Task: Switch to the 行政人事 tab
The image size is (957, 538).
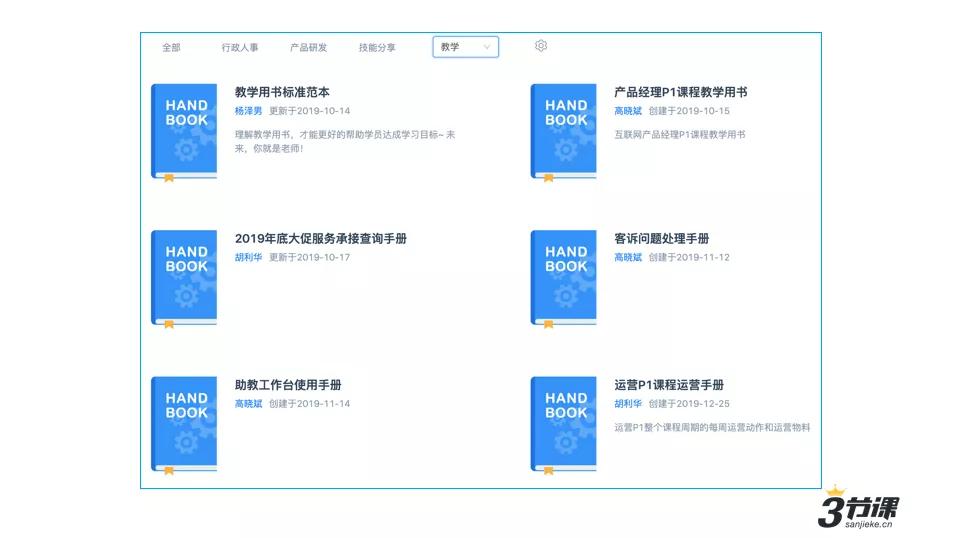Action: (x=240, y=47)
